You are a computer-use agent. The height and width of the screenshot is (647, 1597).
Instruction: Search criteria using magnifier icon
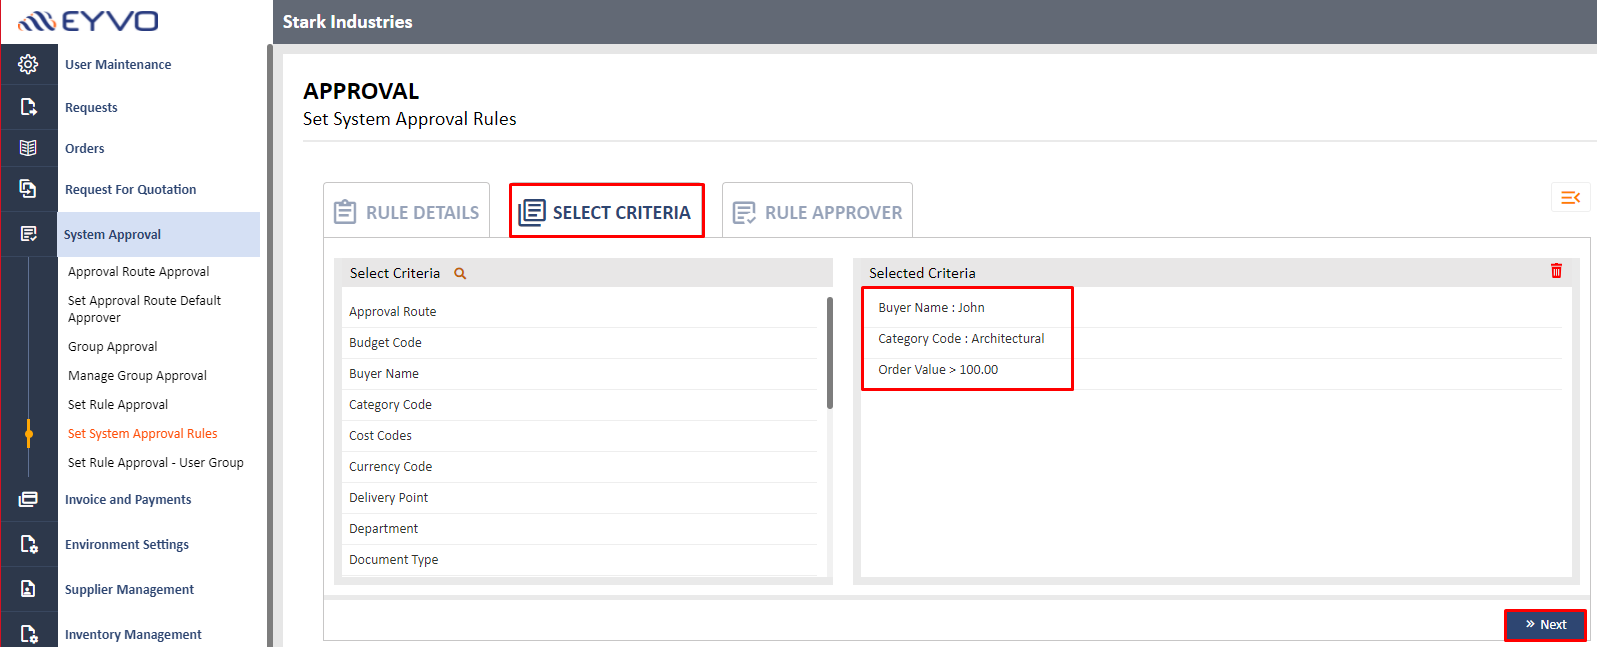click(460, 273)
